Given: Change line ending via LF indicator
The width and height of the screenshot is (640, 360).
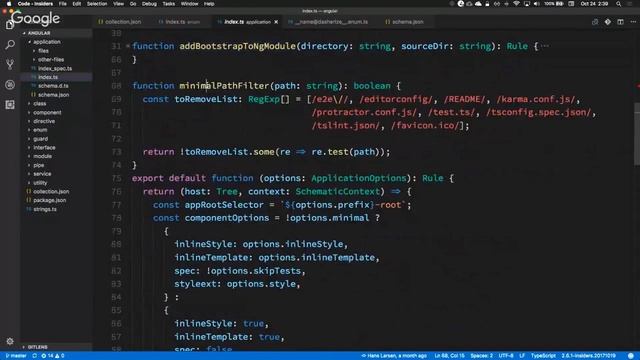Looking at the screenshot, I should (522, 356).
